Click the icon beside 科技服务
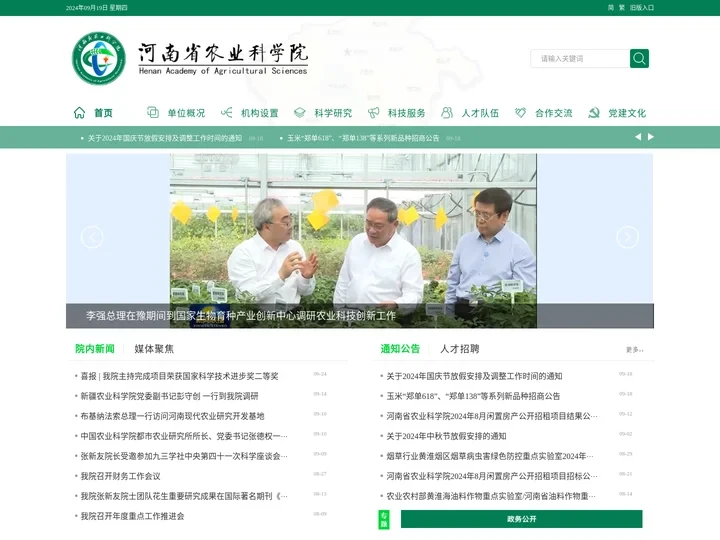720x540 pixels. pos(373,112)
